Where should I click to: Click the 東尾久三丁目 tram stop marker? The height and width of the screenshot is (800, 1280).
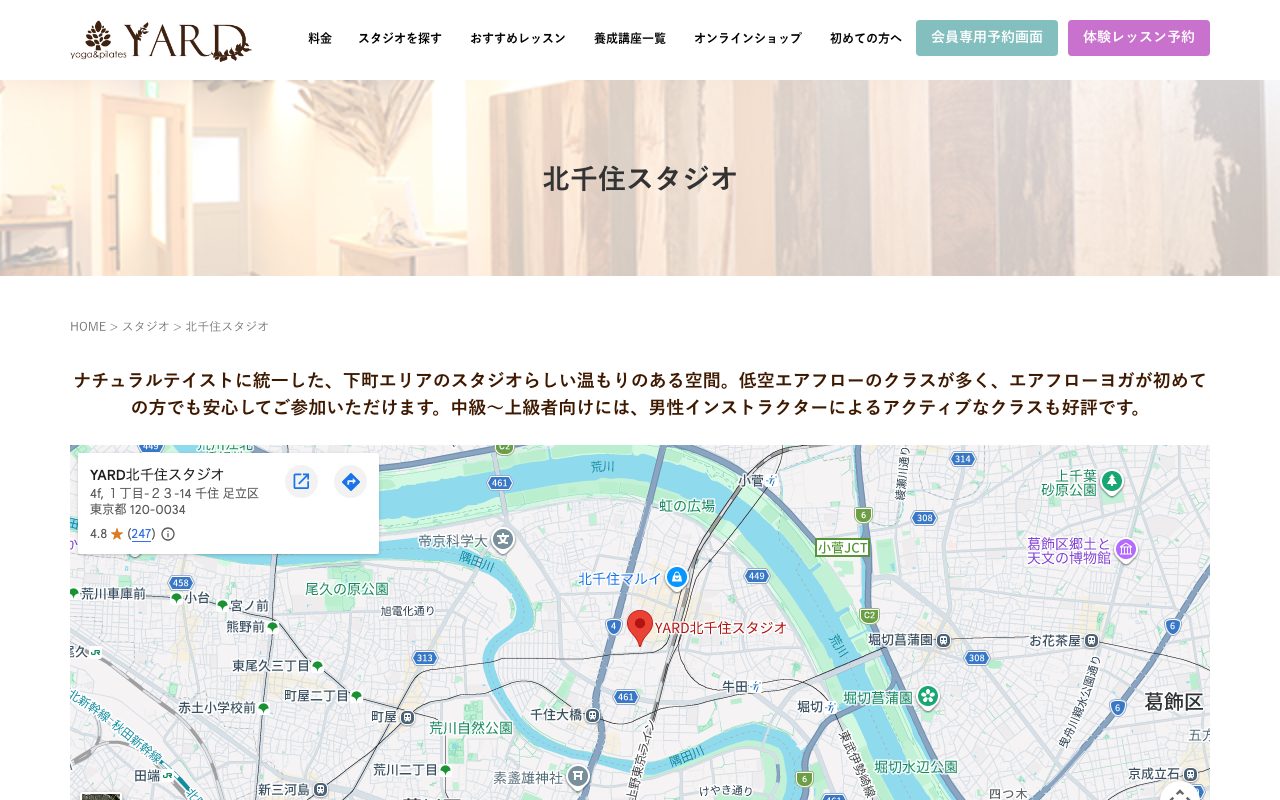[317, 665]
